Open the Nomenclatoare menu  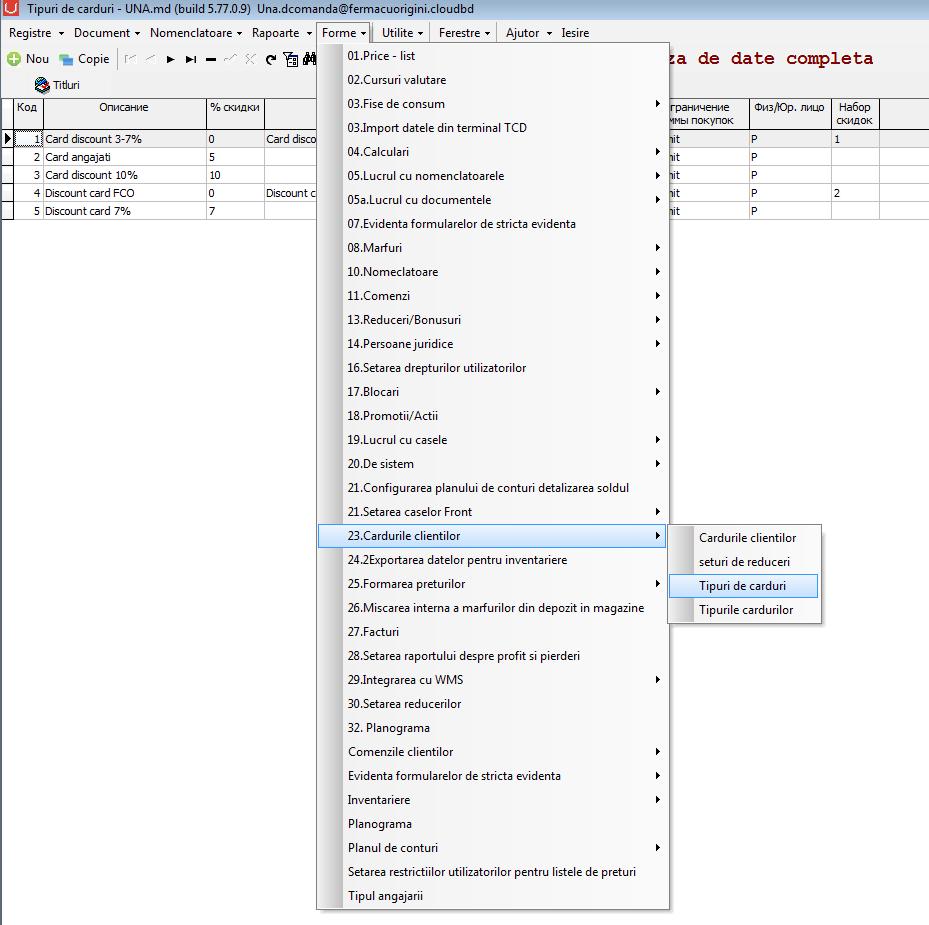(x=191, y=33)
